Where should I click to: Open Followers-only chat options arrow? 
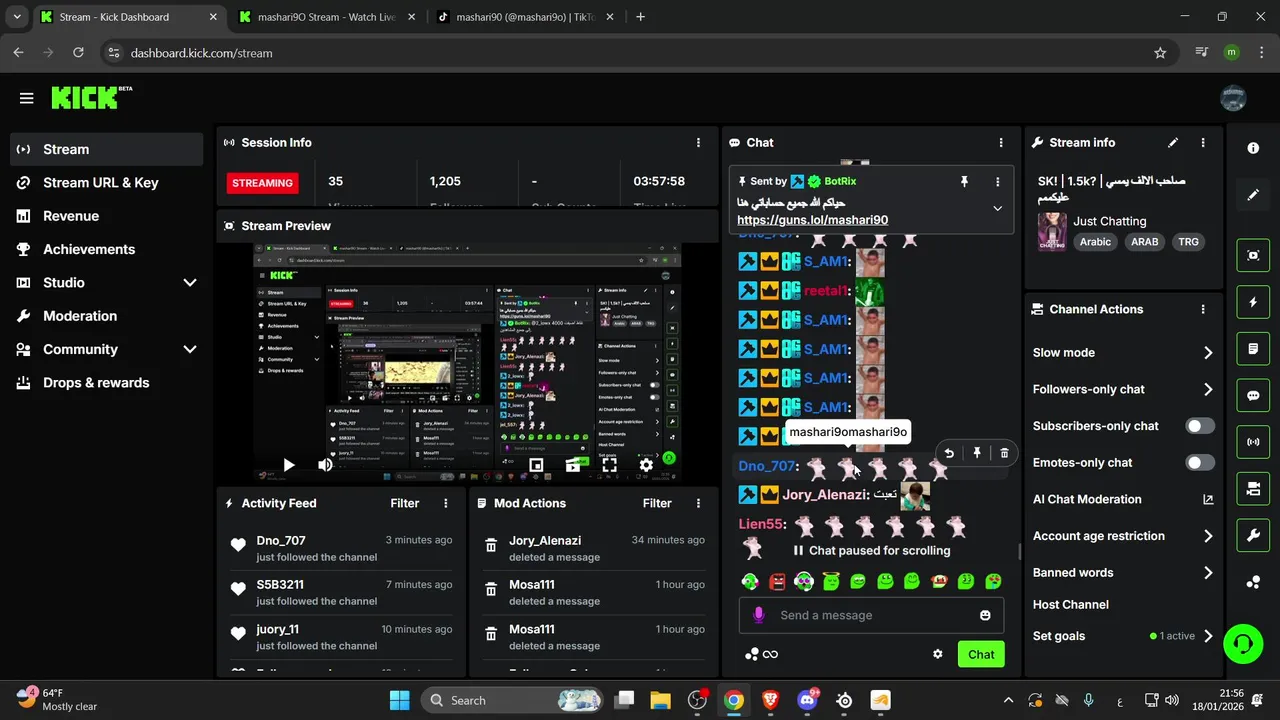[1208, 390]
